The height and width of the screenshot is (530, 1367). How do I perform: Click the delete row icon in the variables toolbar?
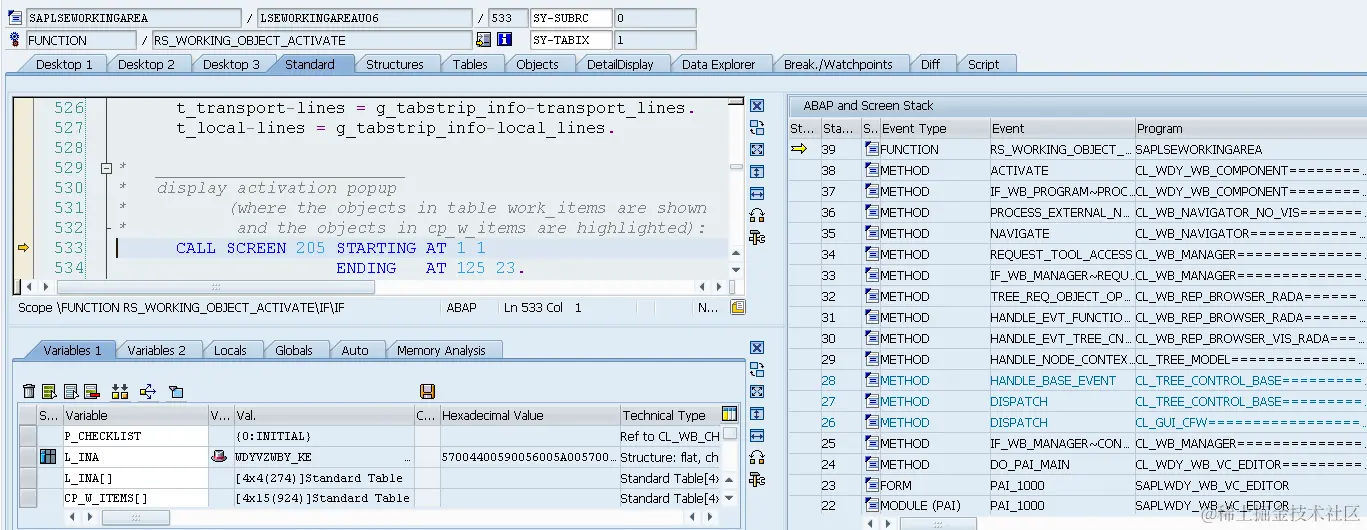(x=92, y=391)
